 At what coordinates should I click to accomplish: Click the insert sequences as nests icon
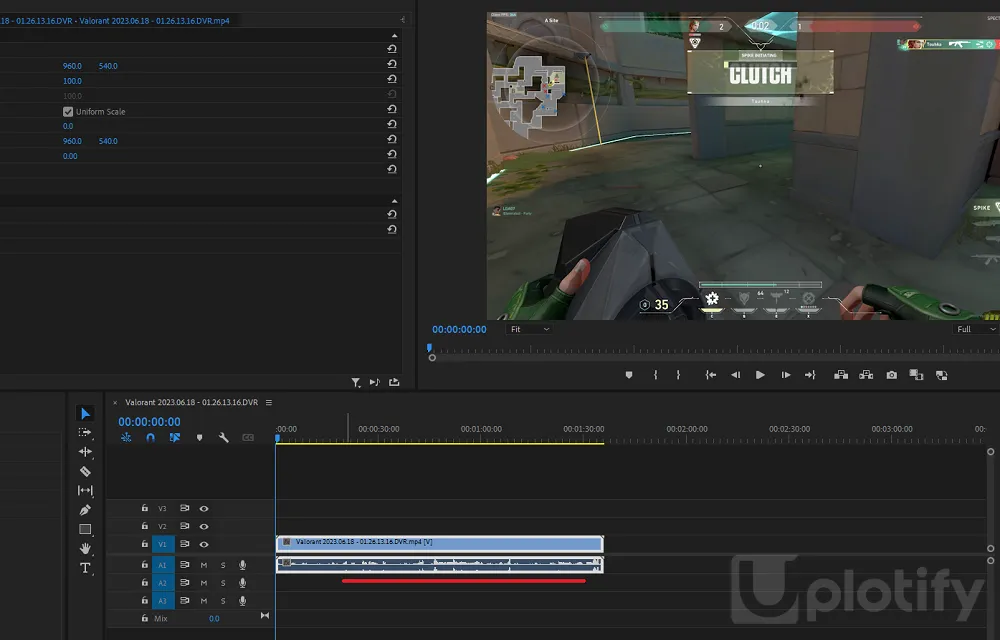click(x=126, y=437)
